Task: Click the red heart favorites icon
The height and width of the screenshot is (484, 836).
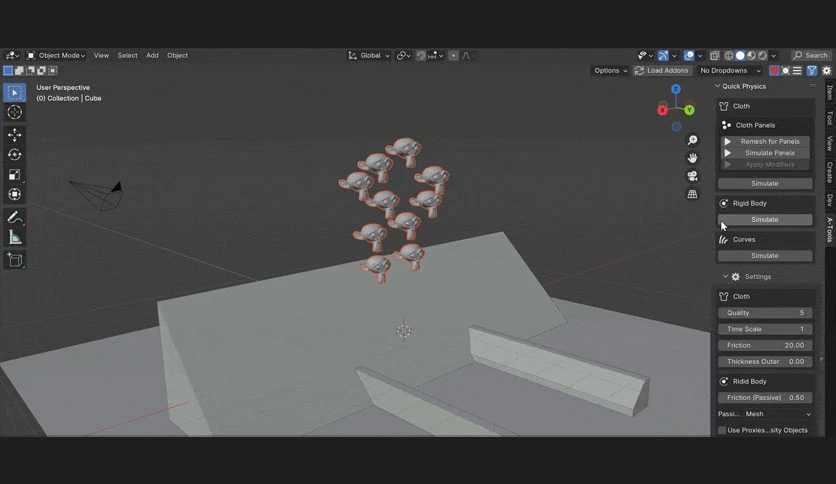Action: coord(774,70)
